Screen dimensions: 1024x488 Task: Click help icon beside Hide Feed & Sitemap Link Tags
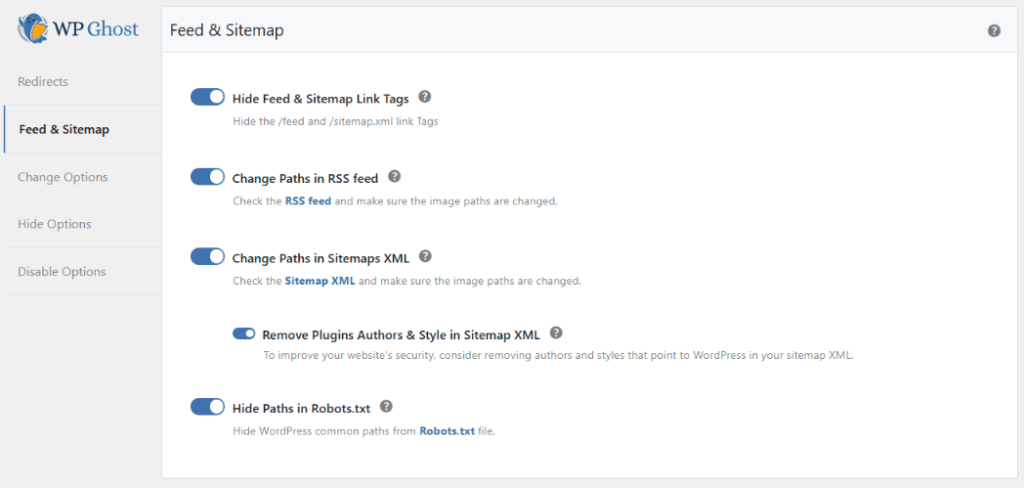tap(424, 97)
